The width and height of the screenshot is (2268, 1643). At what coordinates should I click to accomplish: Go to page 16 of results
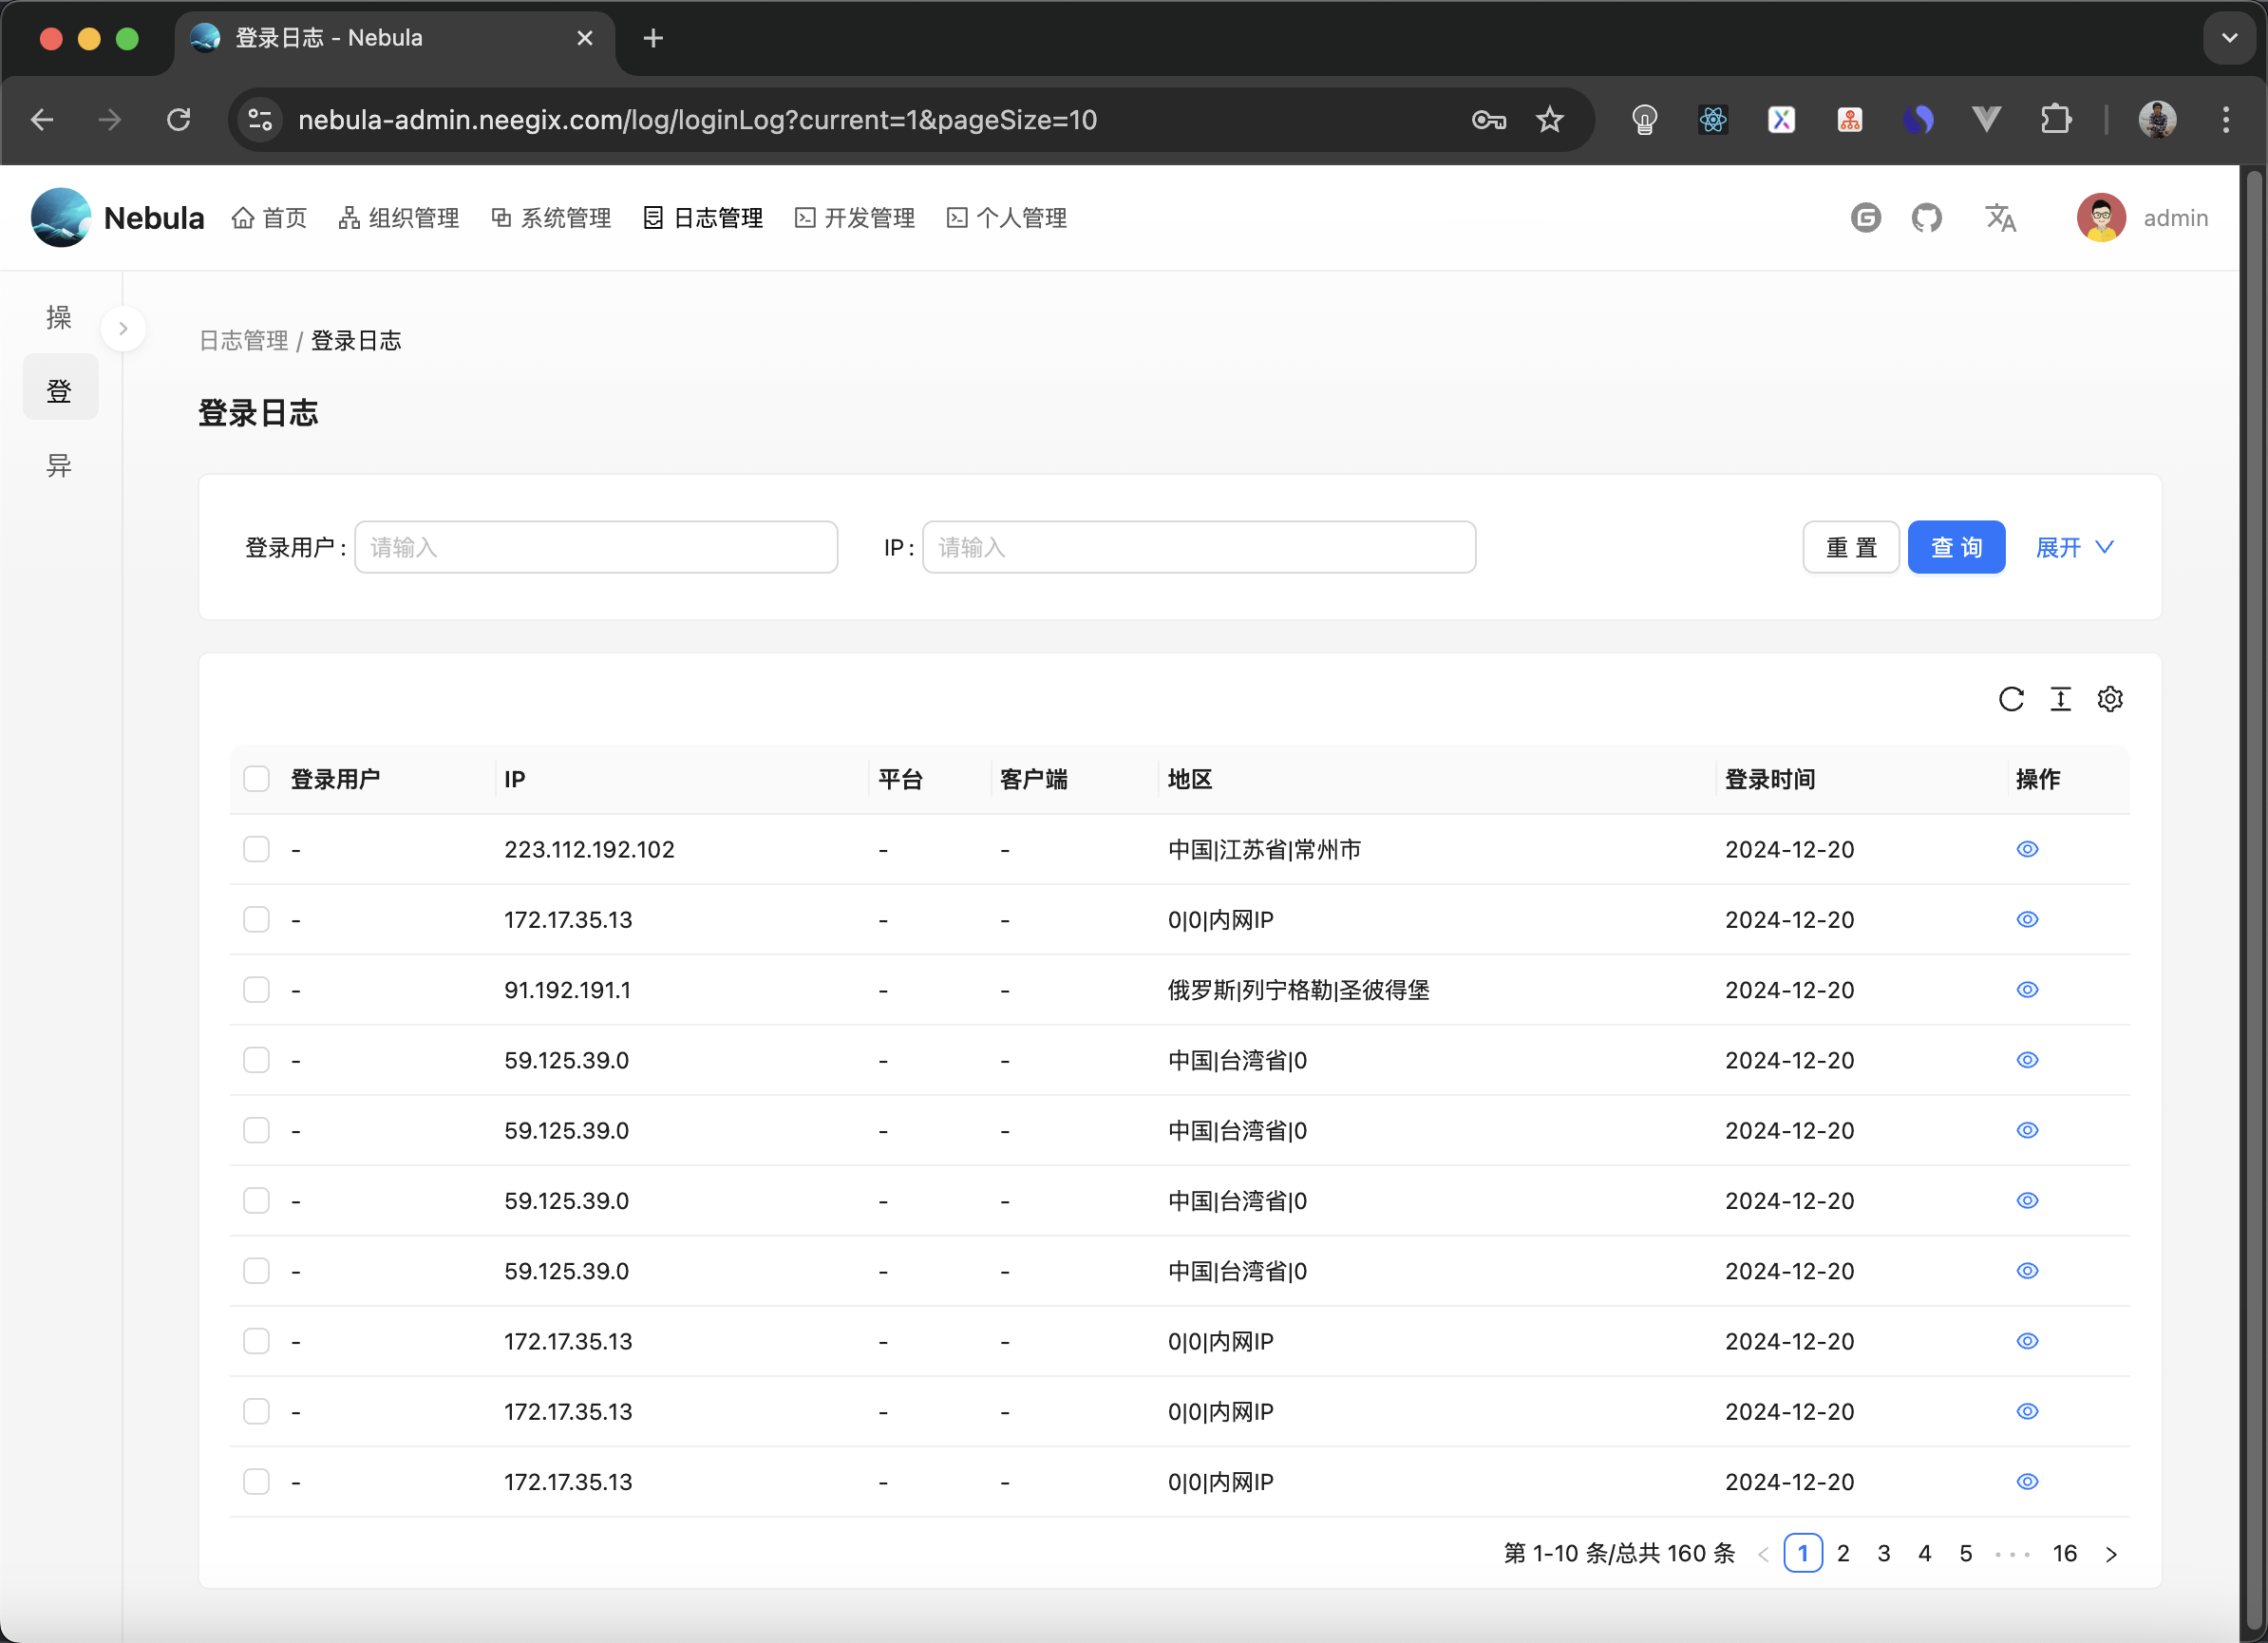(2065, 1553)
